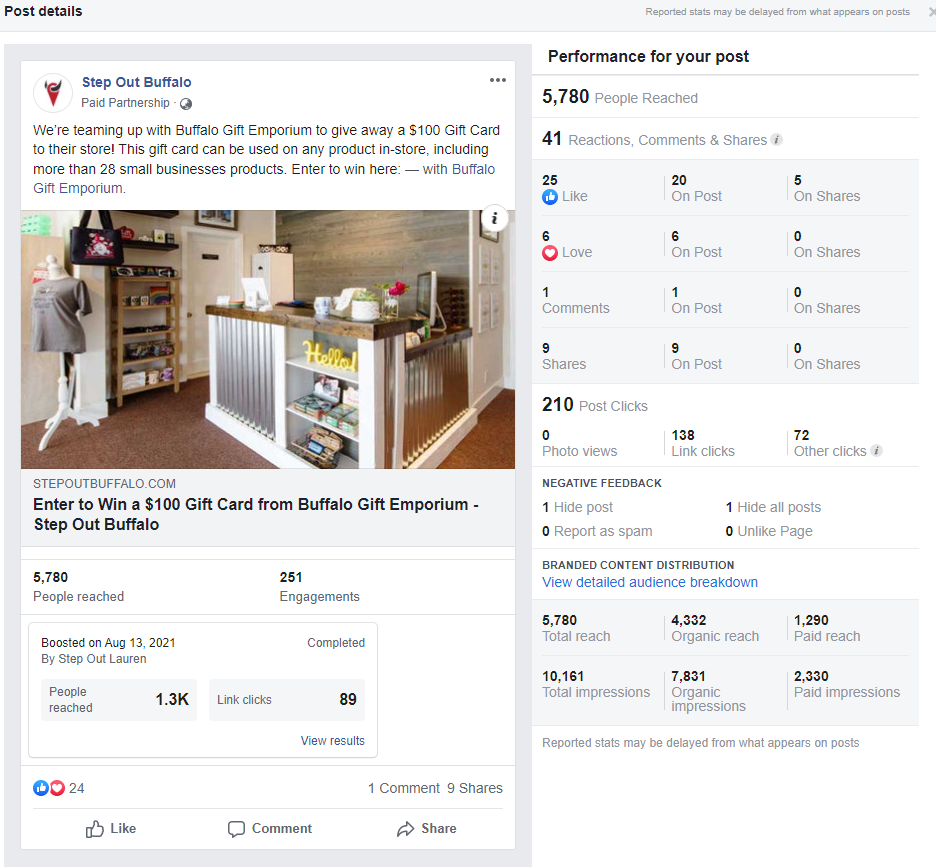Click the 9 Shares row in performance
The image size is (936, 867).
(x=725, y=356)
